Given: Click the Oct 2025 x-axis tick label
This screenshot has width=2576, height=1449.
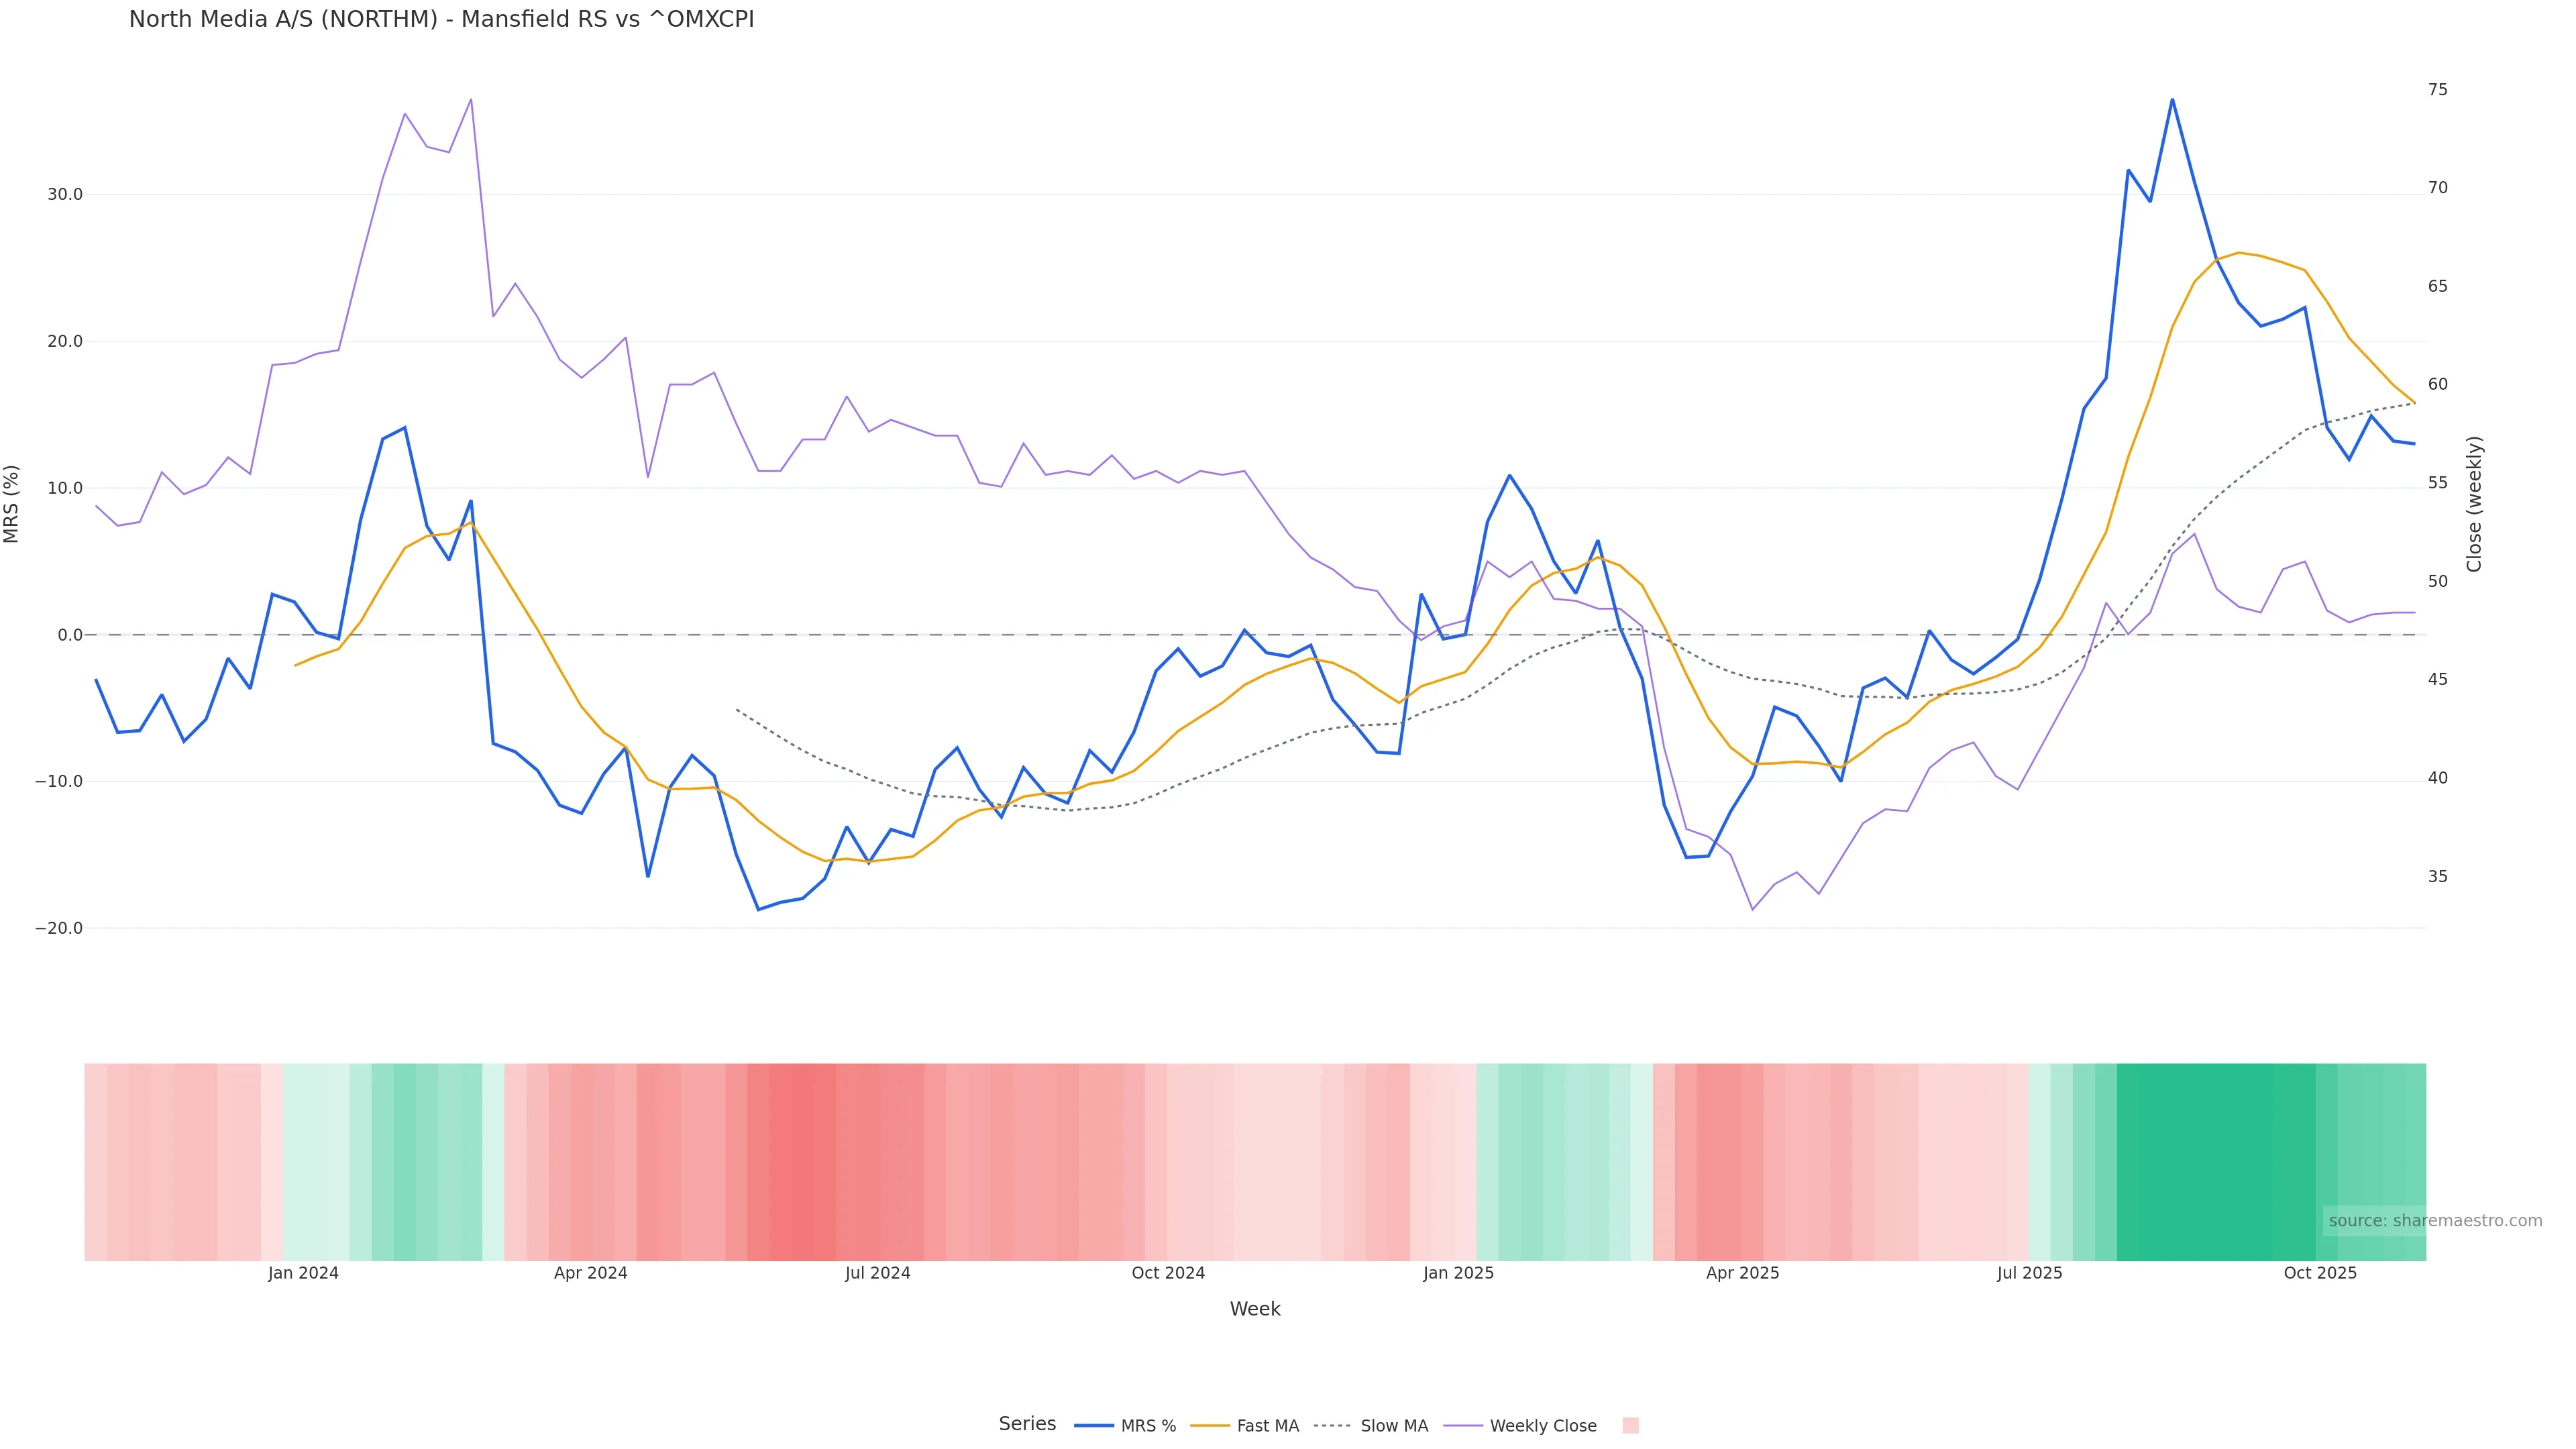Looking at the screenshot, I should click(x=2319, y=1273).
